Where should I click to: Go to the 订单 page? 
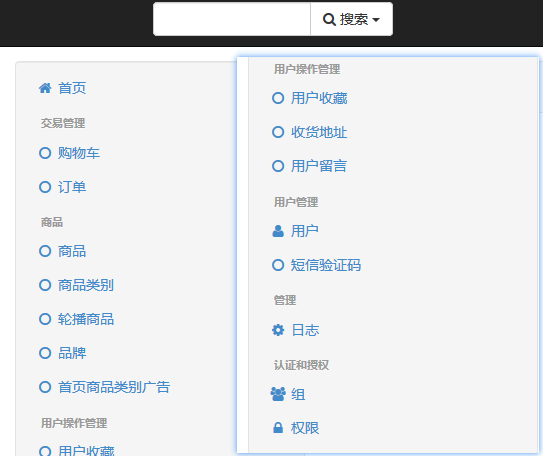click(72, 187)
